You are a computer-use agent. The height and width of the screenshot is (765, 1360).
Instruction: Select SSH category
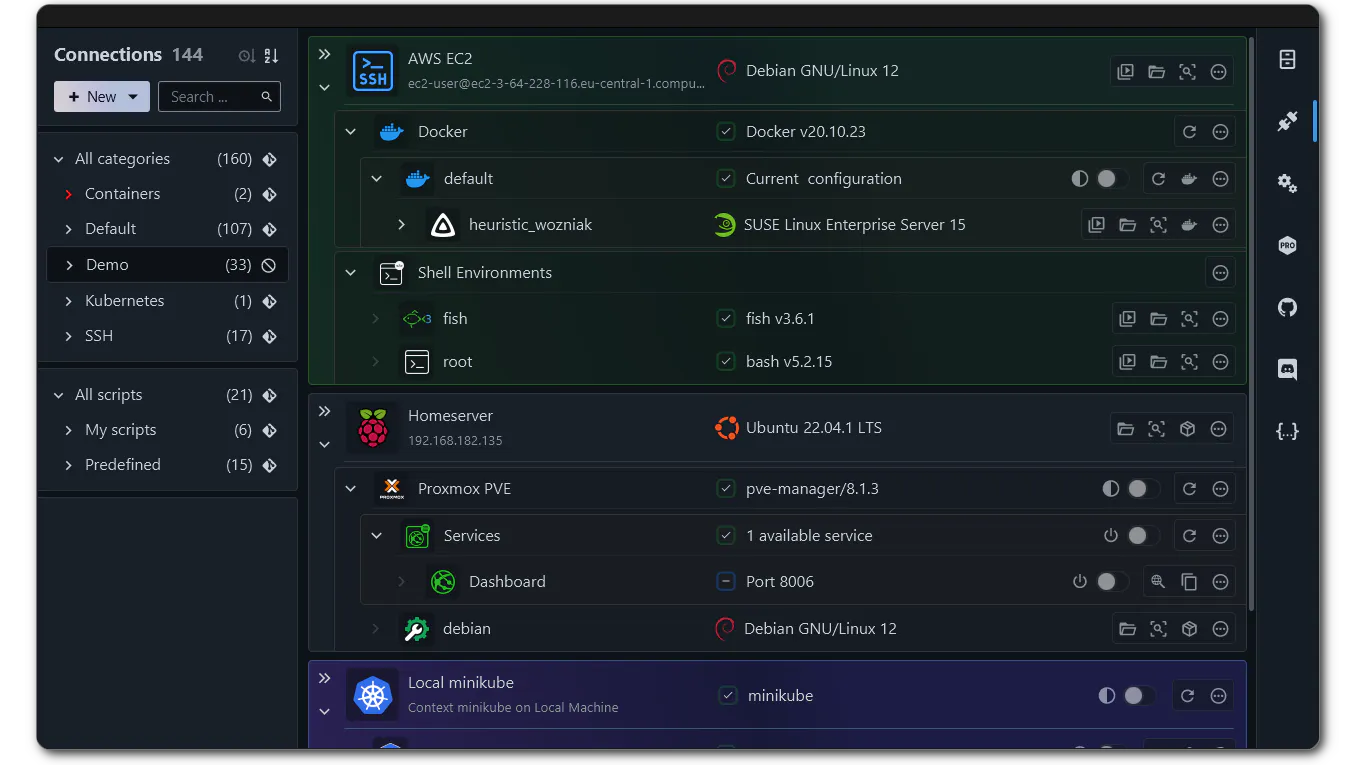[x=167, y=336]
